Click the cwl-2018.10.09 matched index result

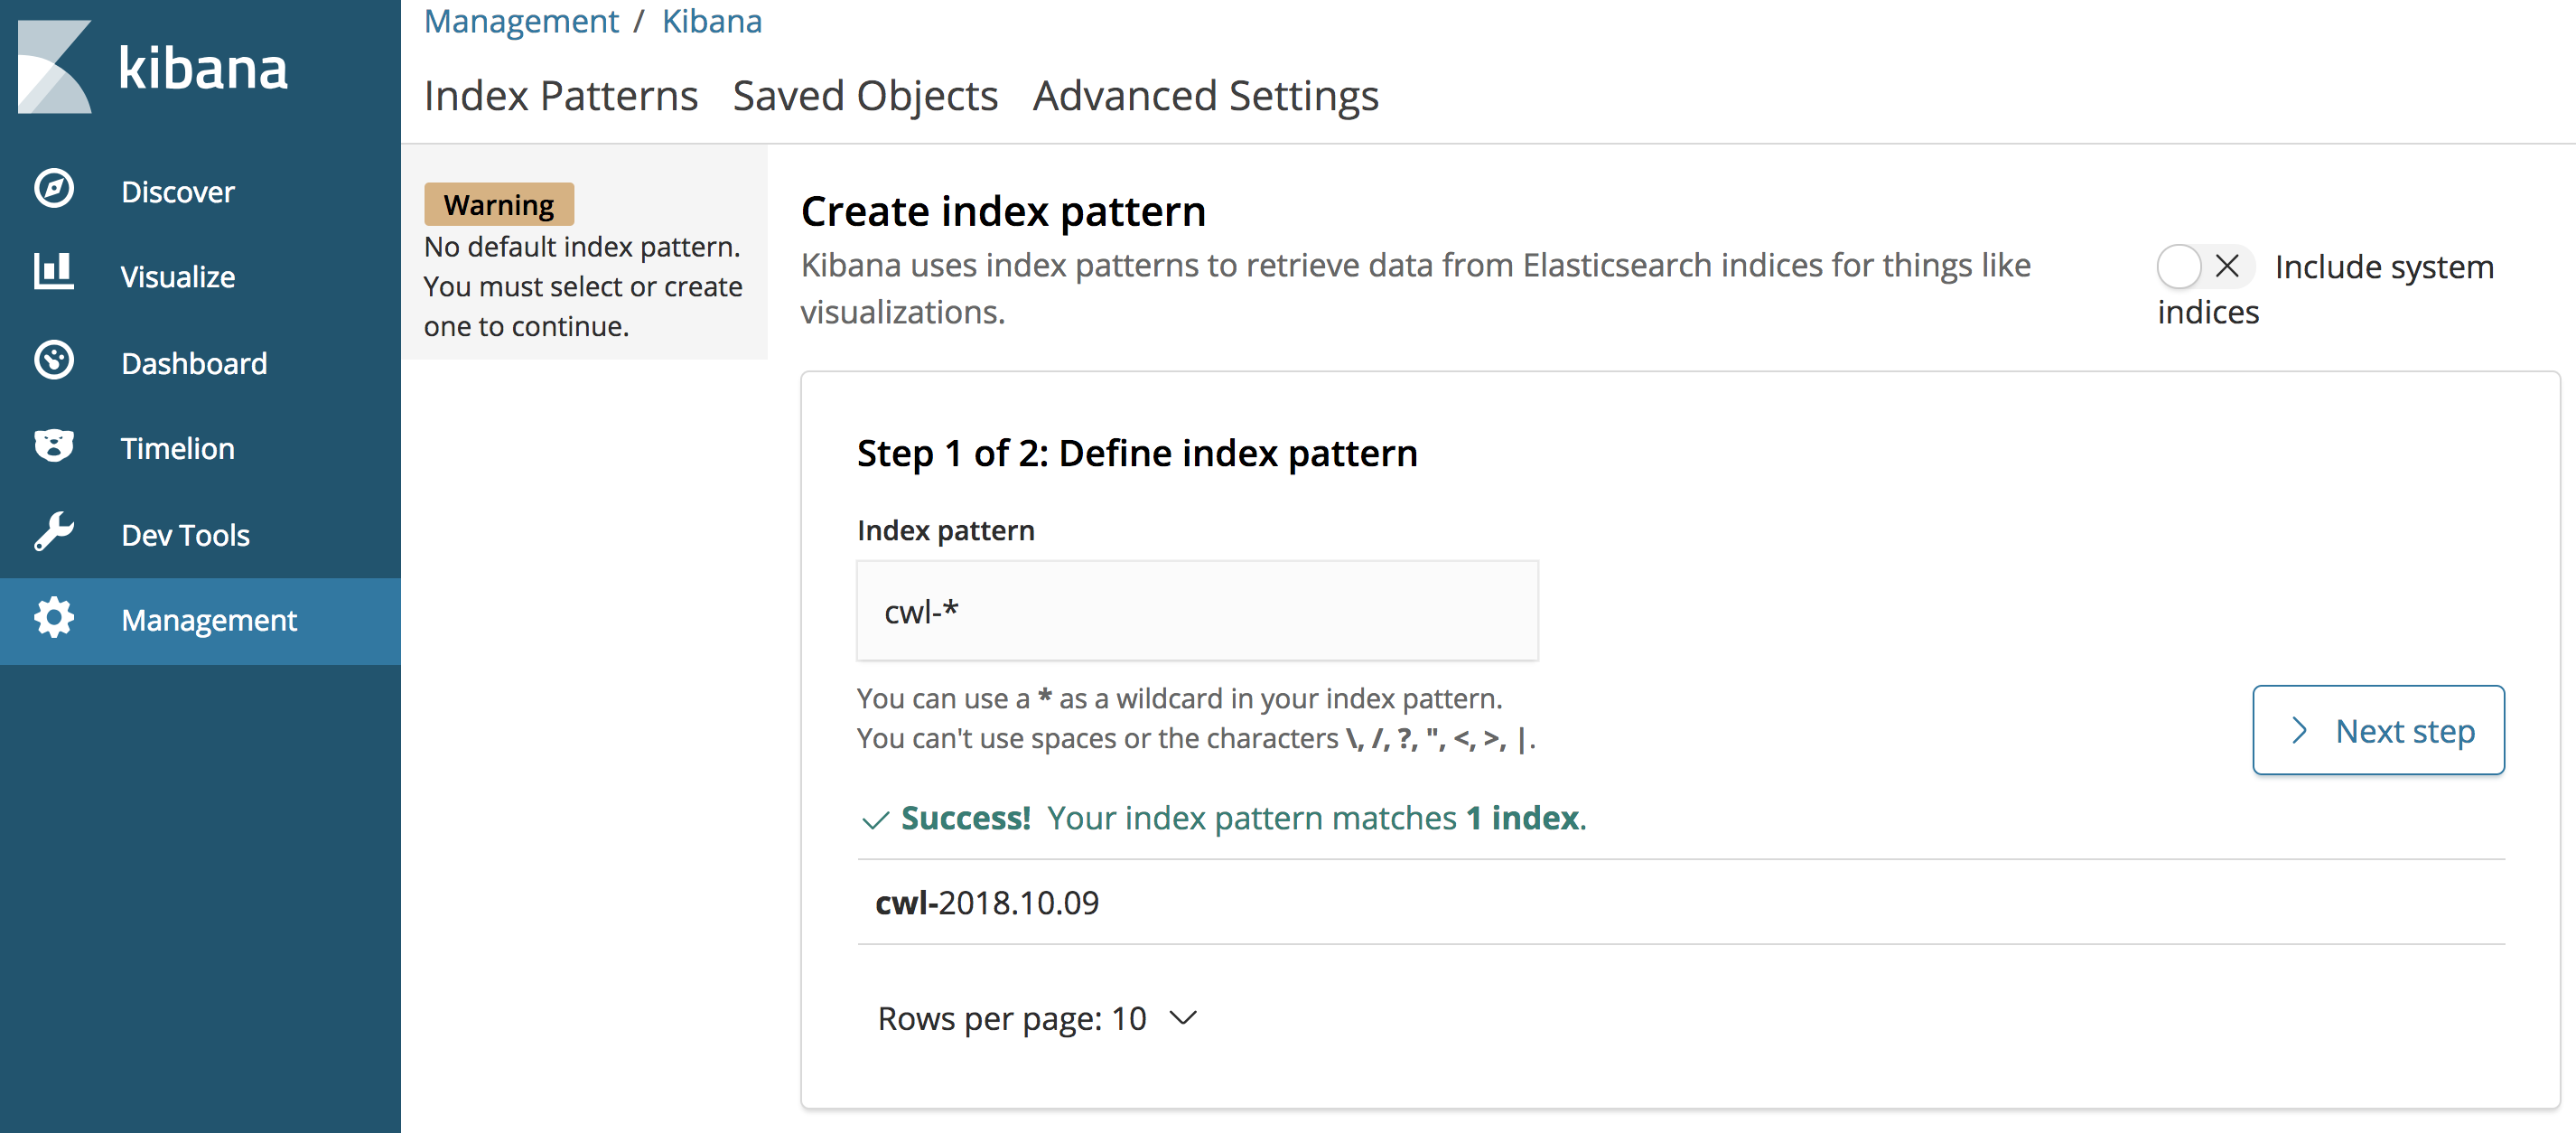(985, 903)
